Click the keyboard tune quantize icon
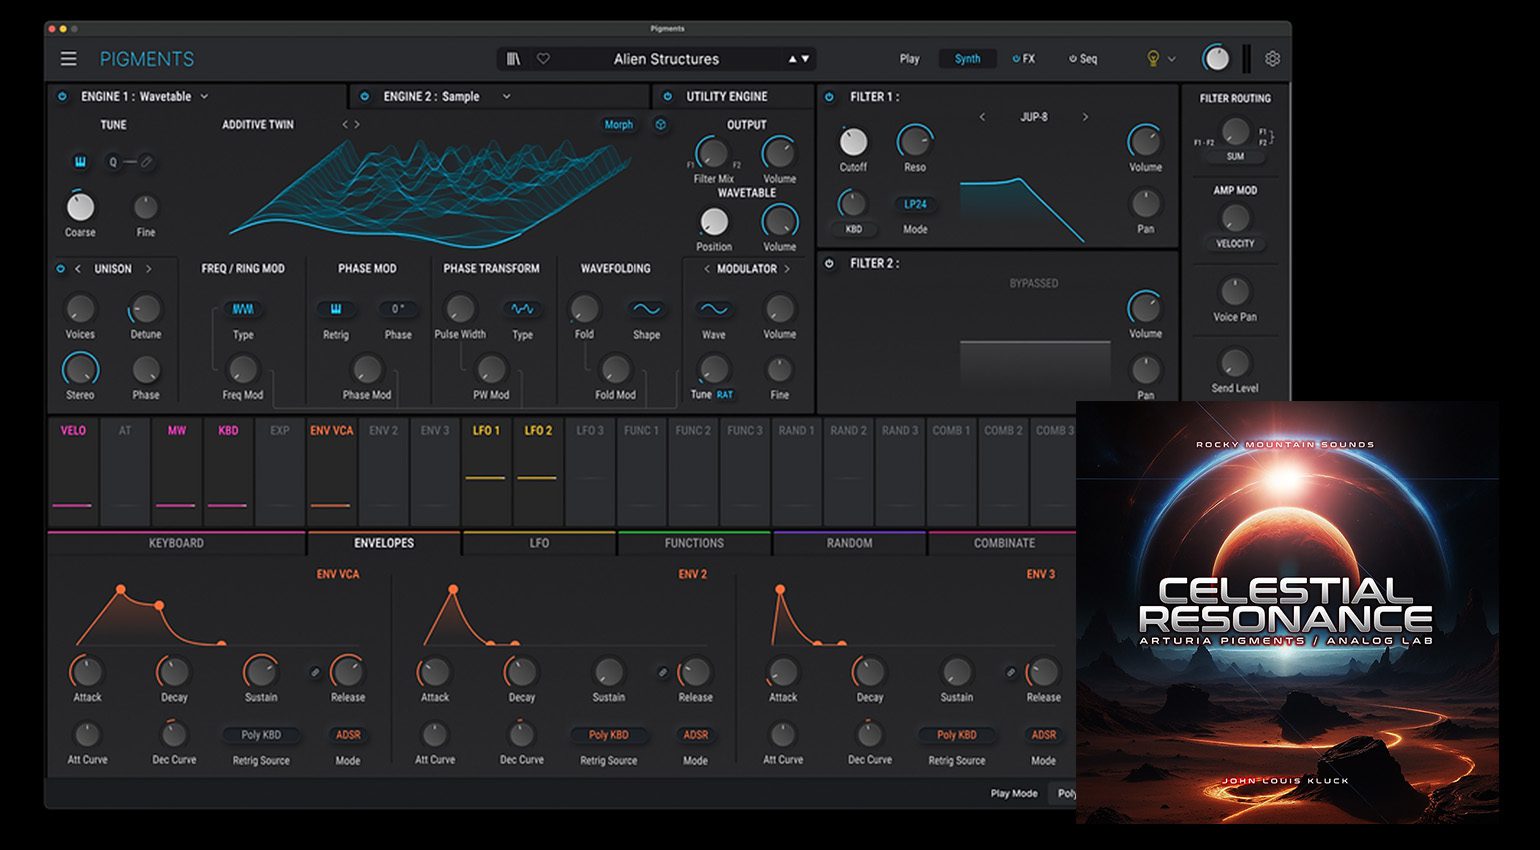The image size is (1540, 850). point(80,162)
